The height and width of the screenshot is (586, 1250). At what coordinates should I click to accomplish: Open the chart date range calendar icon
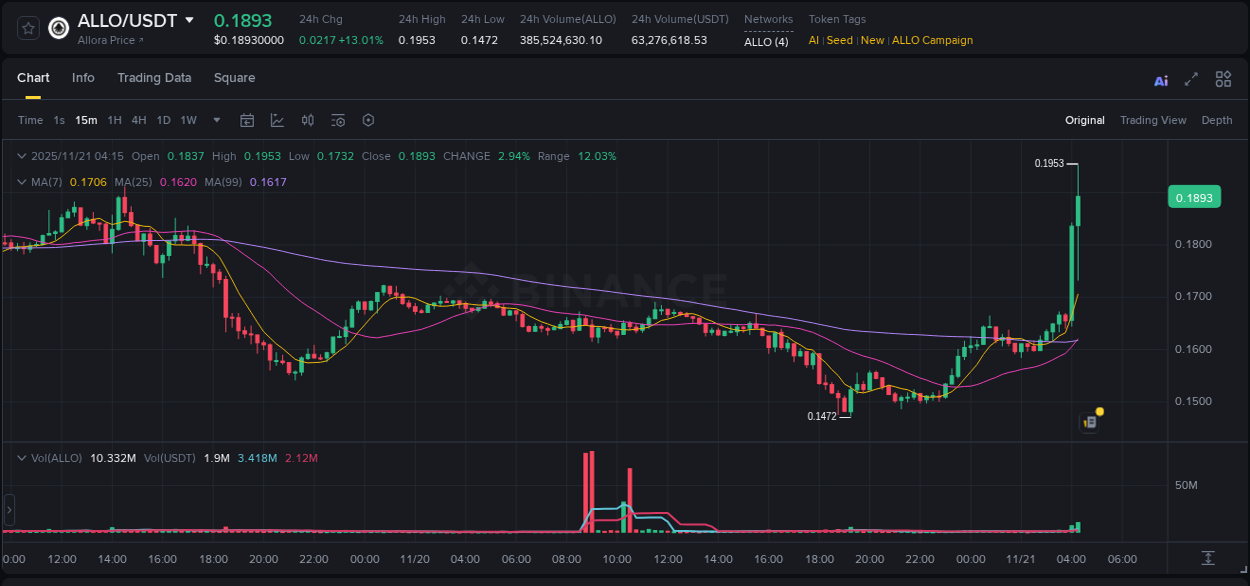(247, 120)
